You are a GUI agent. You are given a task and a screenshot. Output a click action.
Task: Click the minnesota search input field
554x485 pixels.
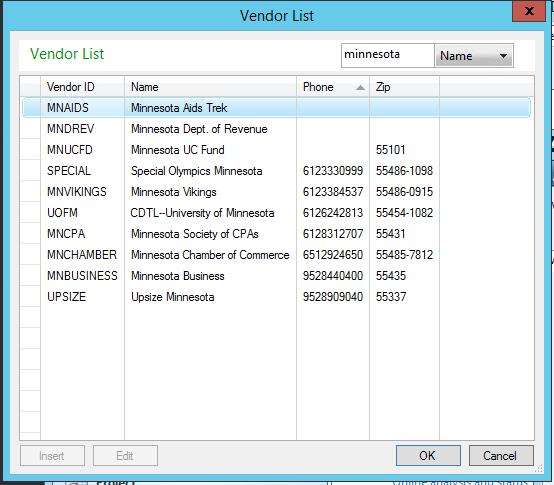(387, 55)
